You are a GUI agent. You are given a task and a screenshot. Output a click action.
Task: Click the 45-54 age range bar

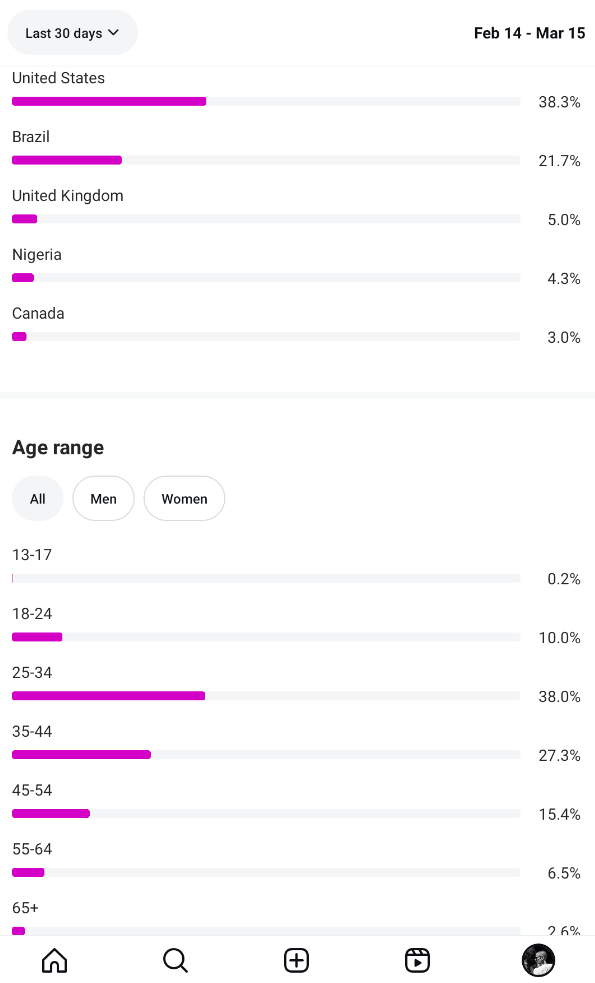click(266, 814)
